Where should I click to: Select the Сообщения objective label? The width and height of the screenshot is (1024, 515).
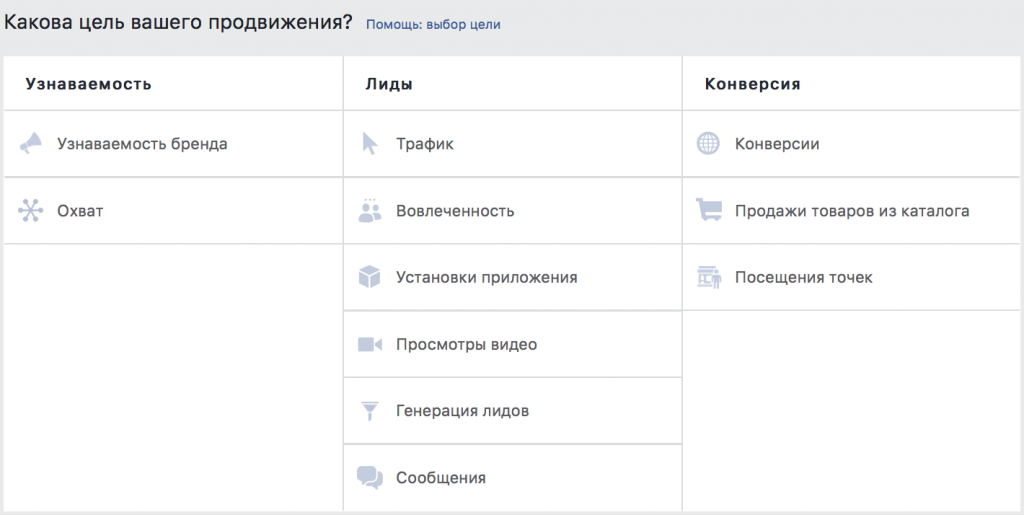click(441, 478)
